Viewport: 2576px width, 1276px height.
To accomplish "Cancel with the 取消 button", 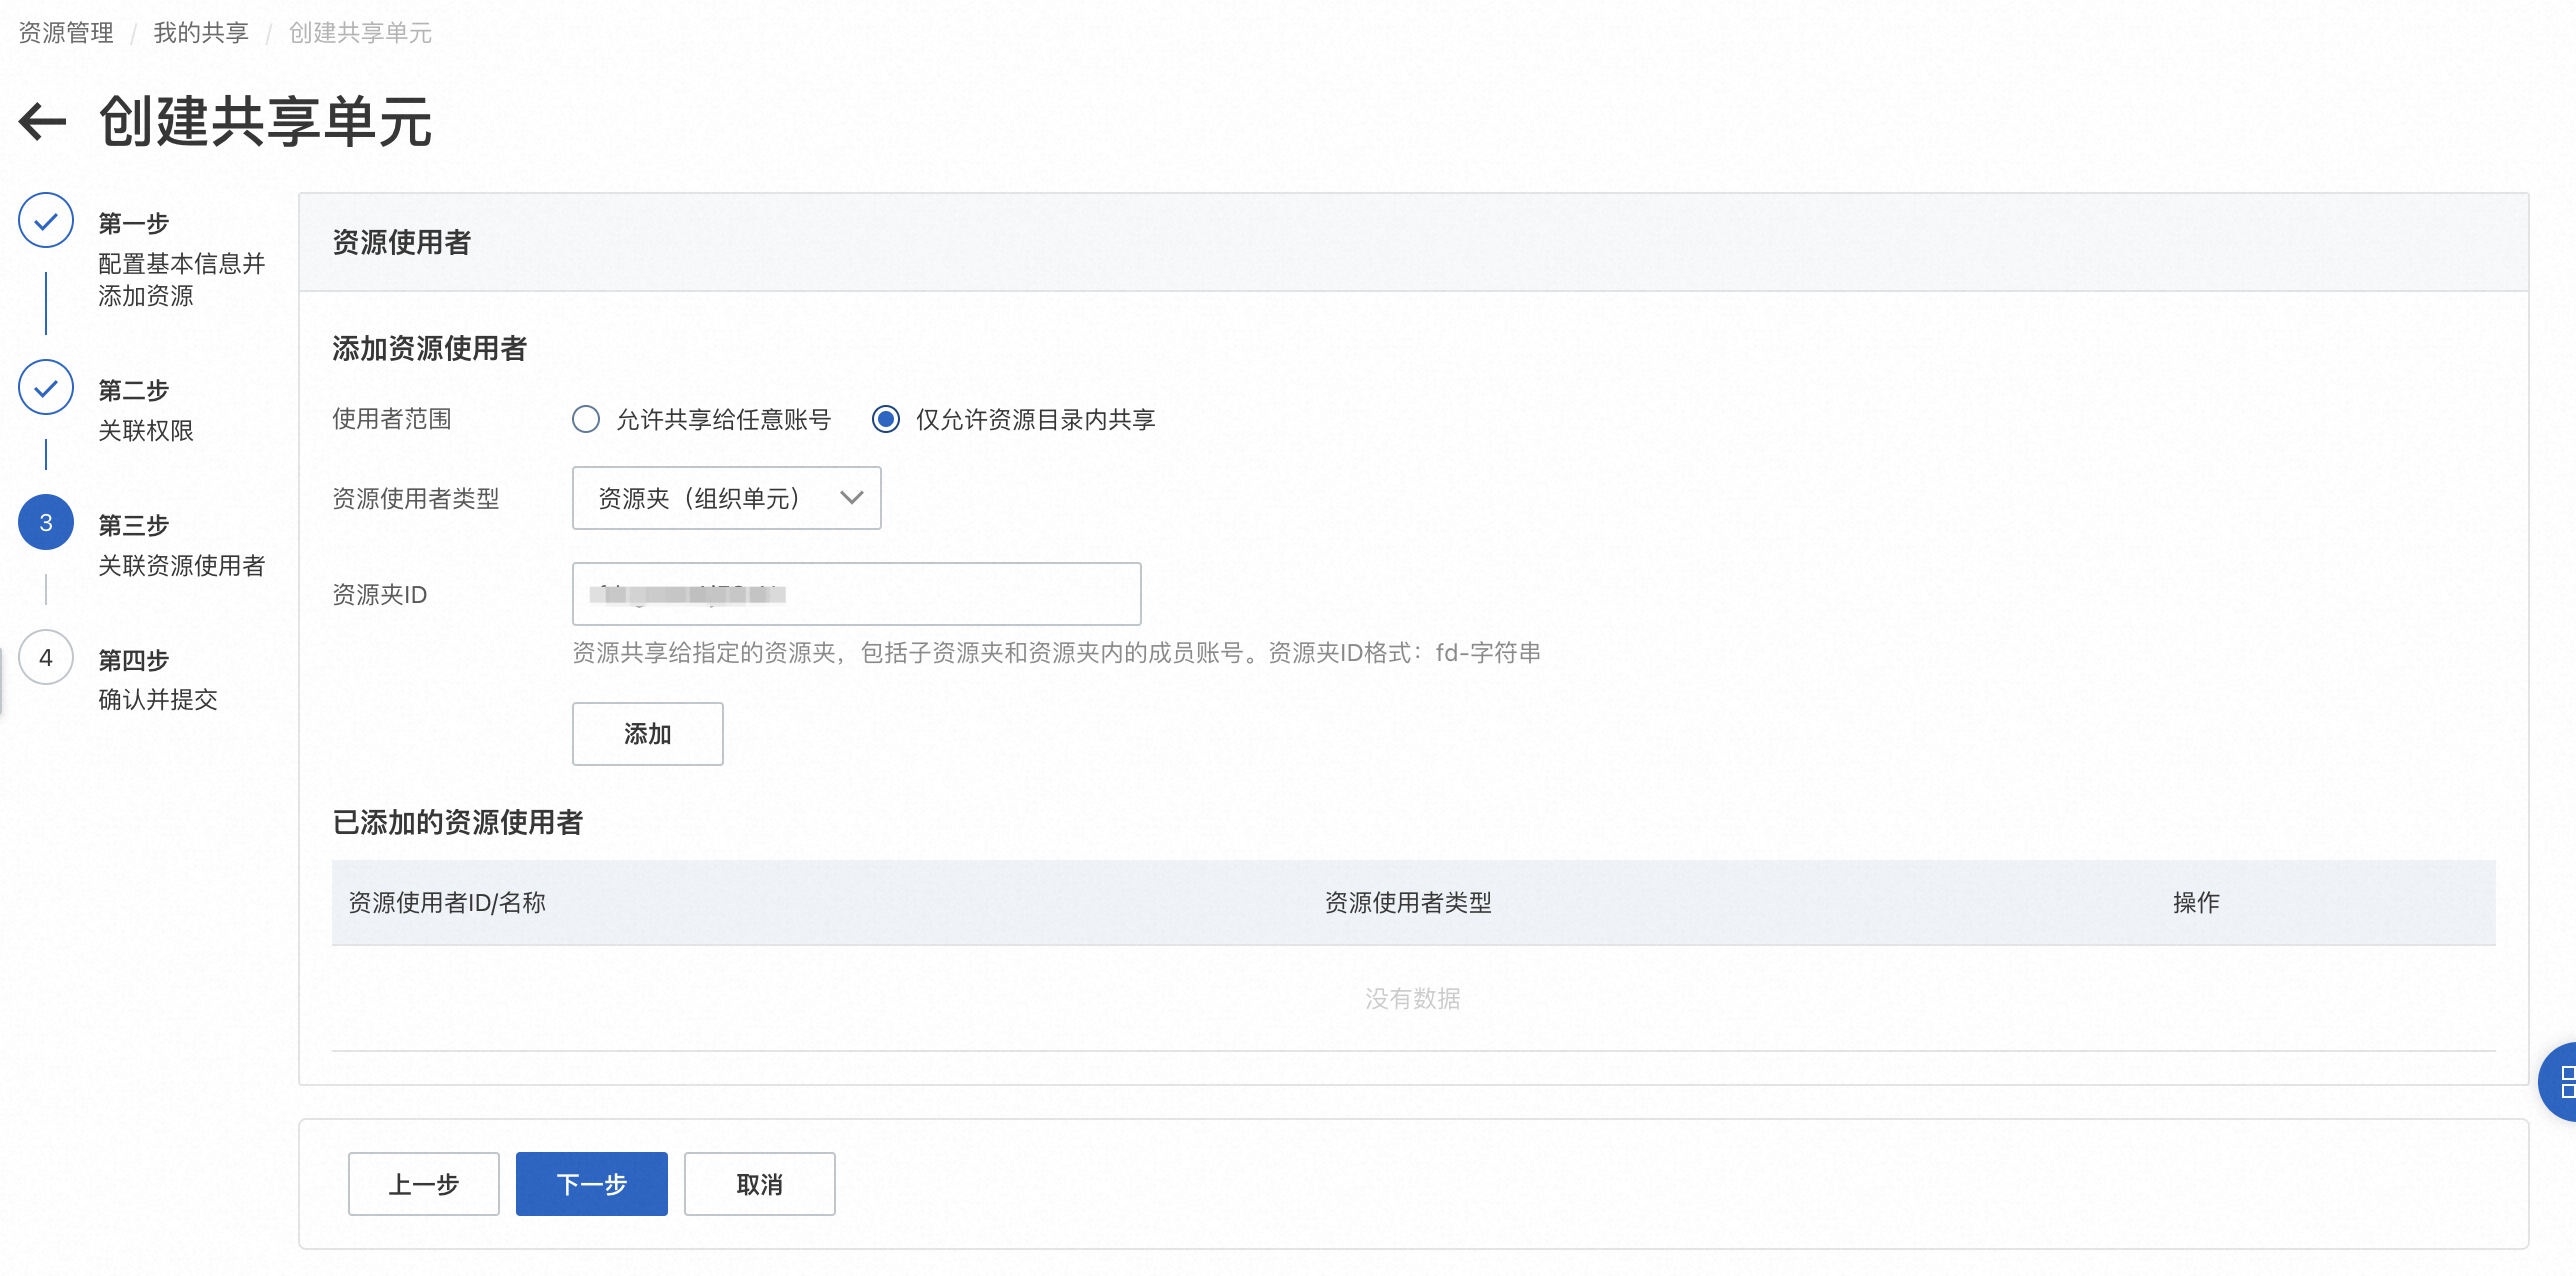I will [759, 1184].
